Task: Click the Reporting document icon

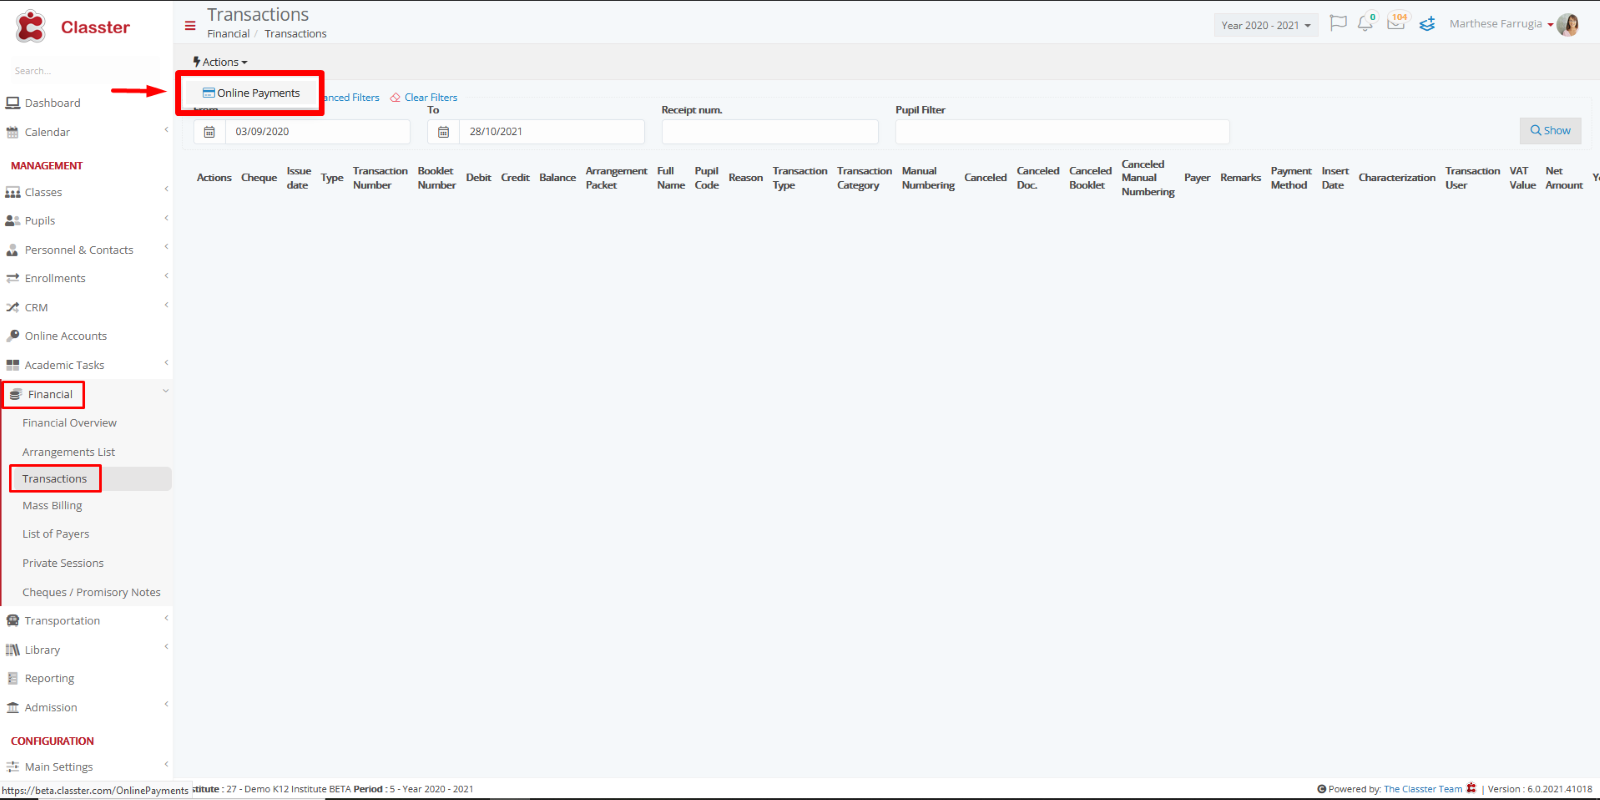Action: (13, 678)
